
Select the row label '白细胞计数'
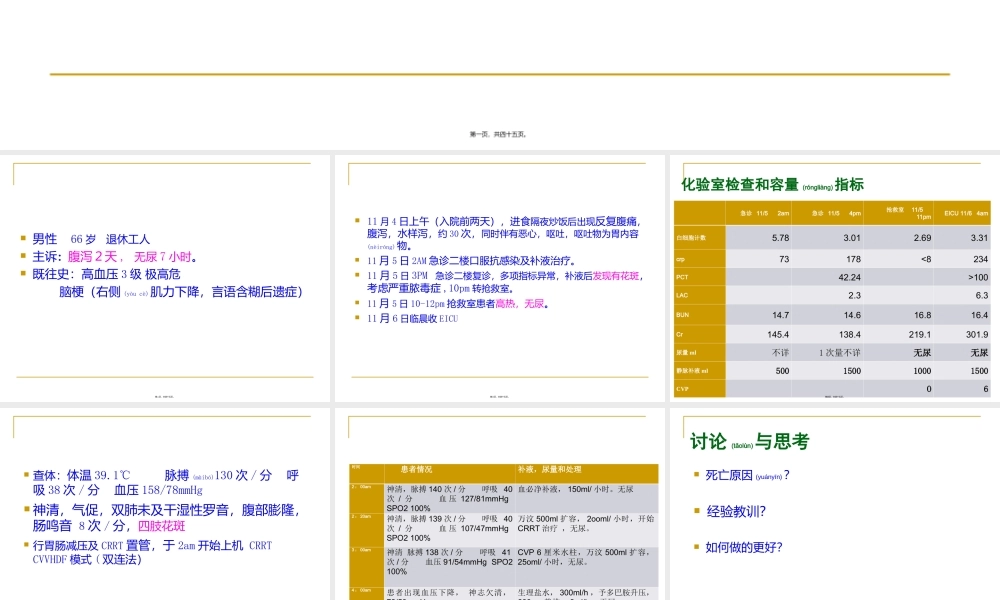(700, 237)
